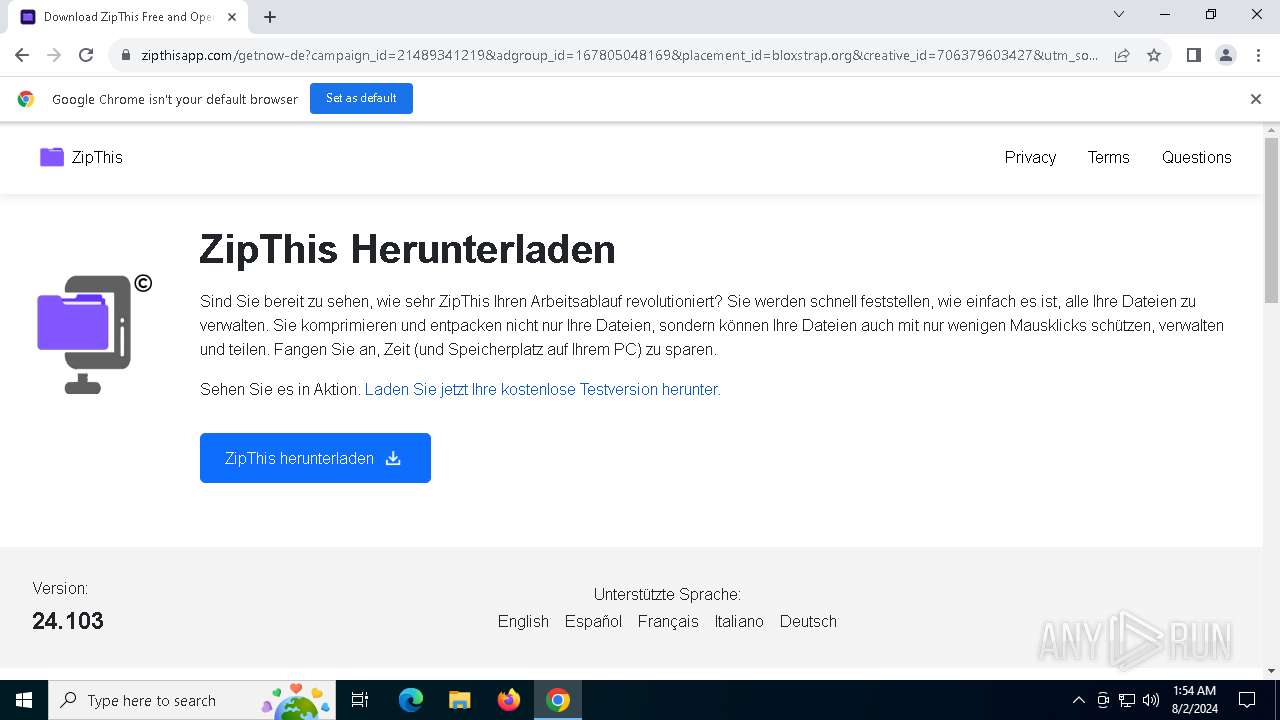
Task: Click ZipThis herunterladen download button
Action: (315, 458)
